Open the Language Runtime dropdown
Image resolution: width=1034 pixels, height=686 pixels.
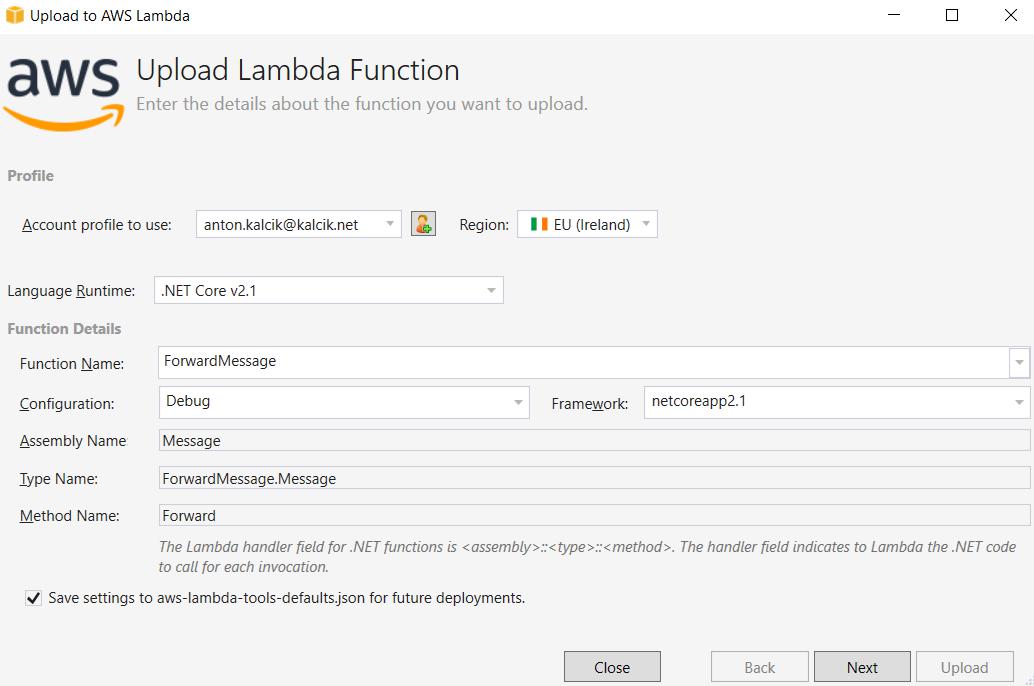(489, 290)
